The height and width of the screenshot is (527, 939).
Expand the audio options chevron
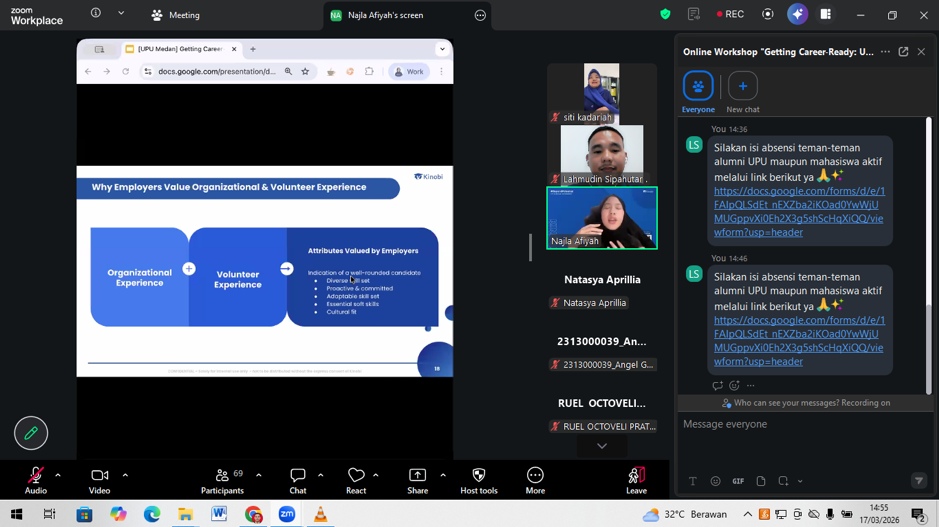(58, 475)
